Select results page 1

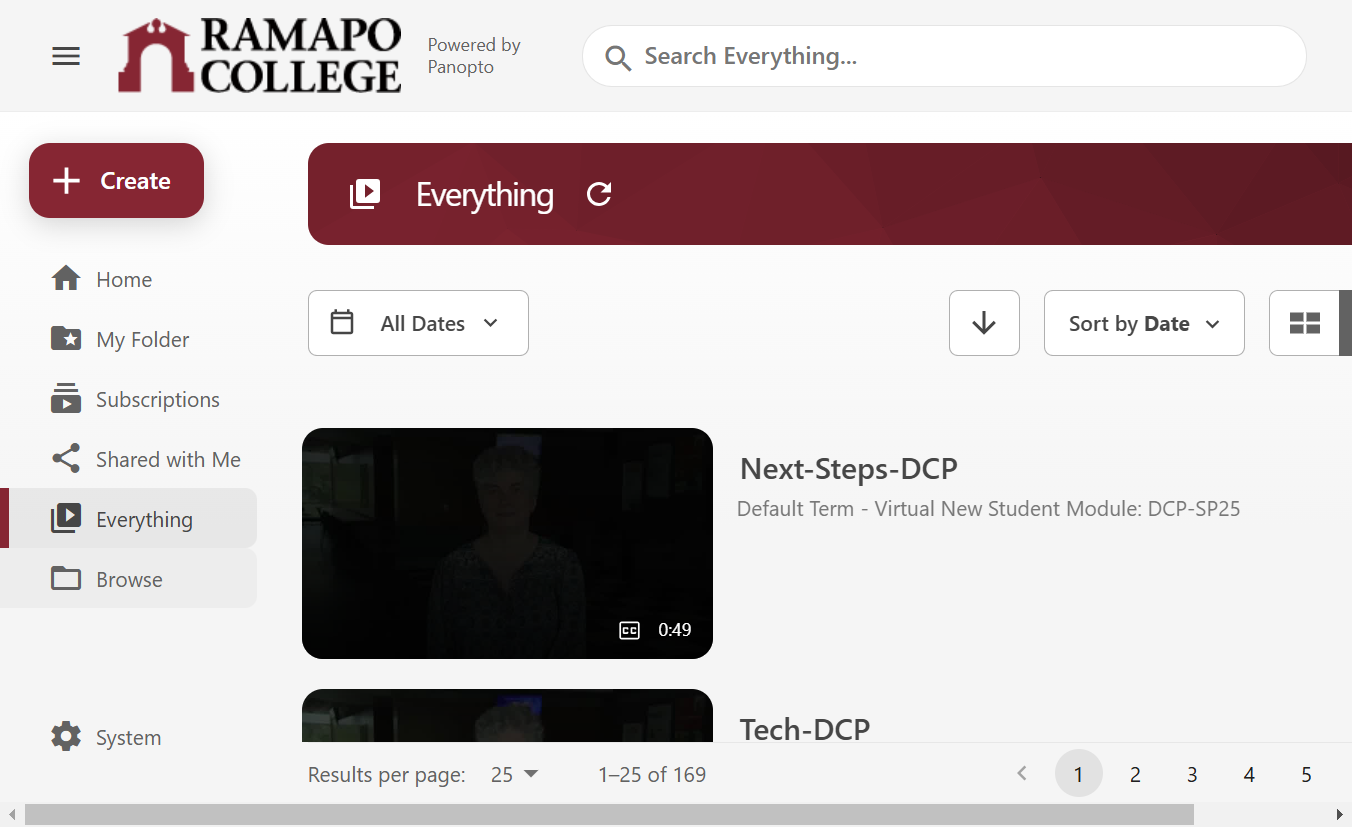pyautogui.click(x=1079, y=774)
